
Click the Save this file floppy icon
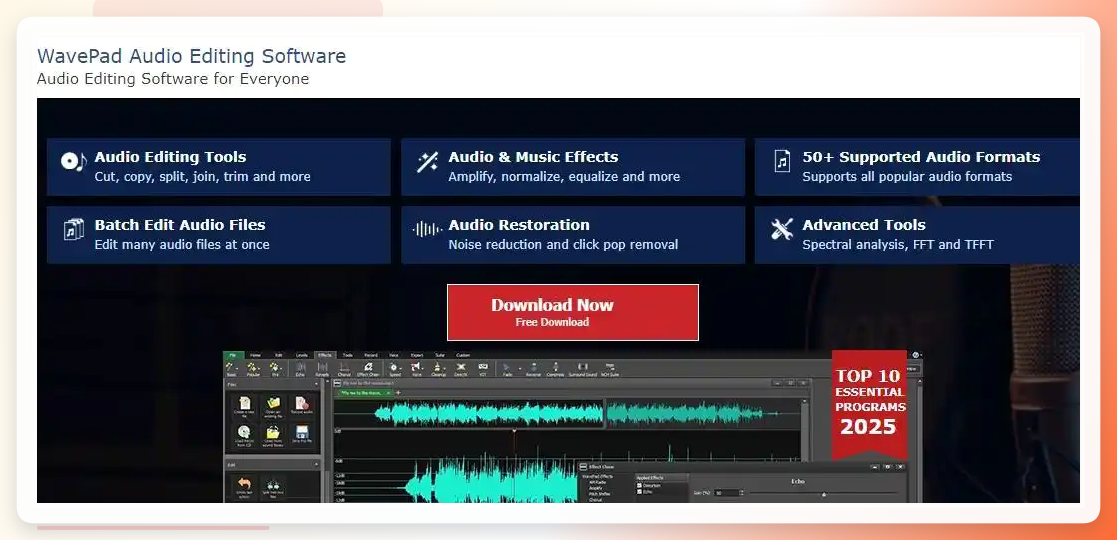(302, 434)
